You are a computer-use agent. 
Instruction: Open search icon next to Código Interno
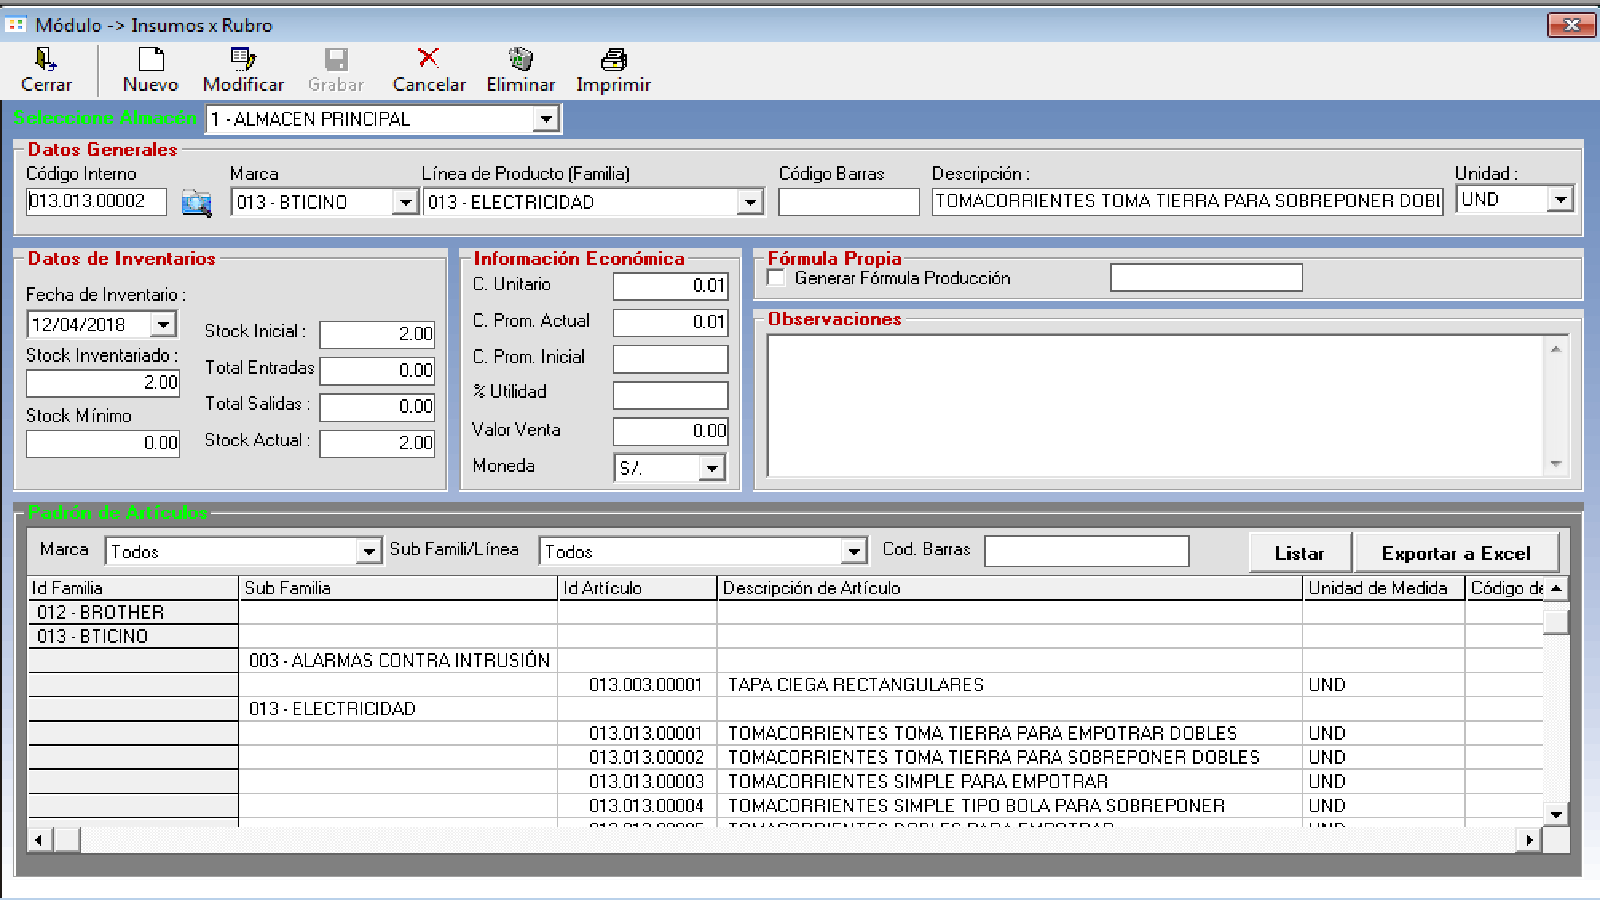[x=197, y=203]
